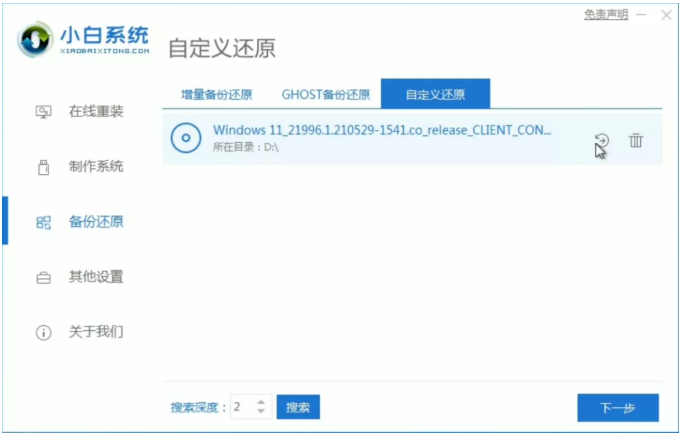
Task: Click the disc icon beside Windows 11 entry
Action: click(186, 139)
